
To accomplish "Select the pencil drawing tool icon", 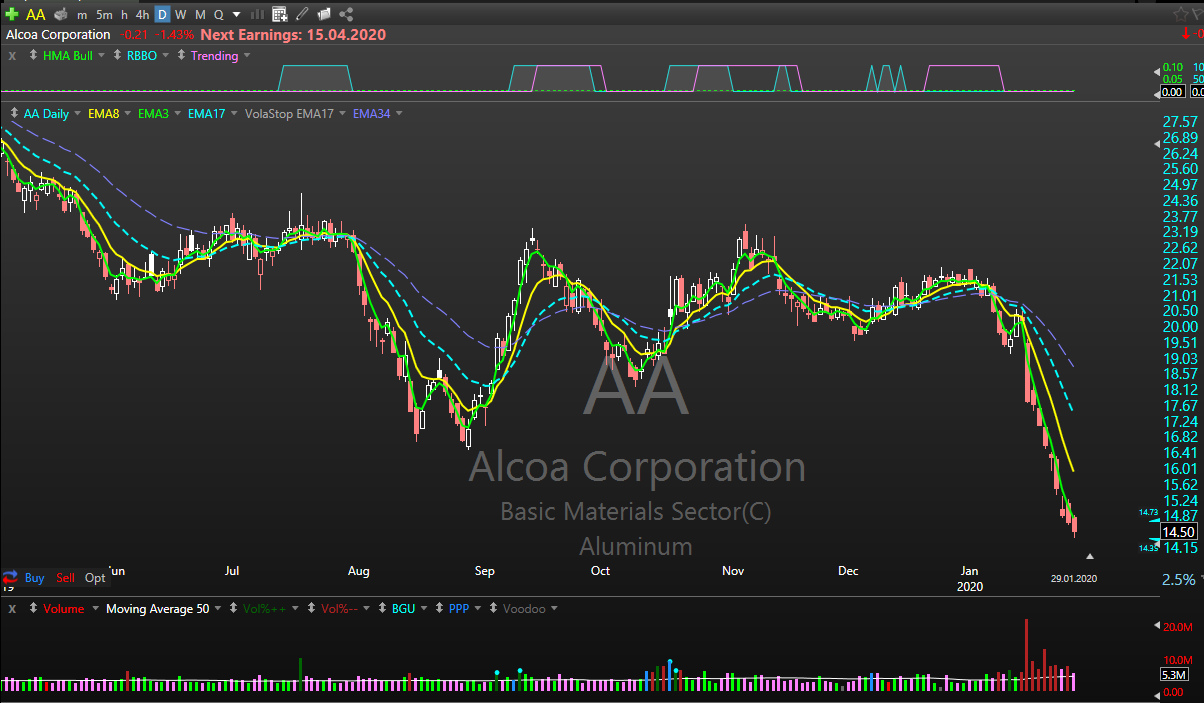I will click(x=302, y=14).
